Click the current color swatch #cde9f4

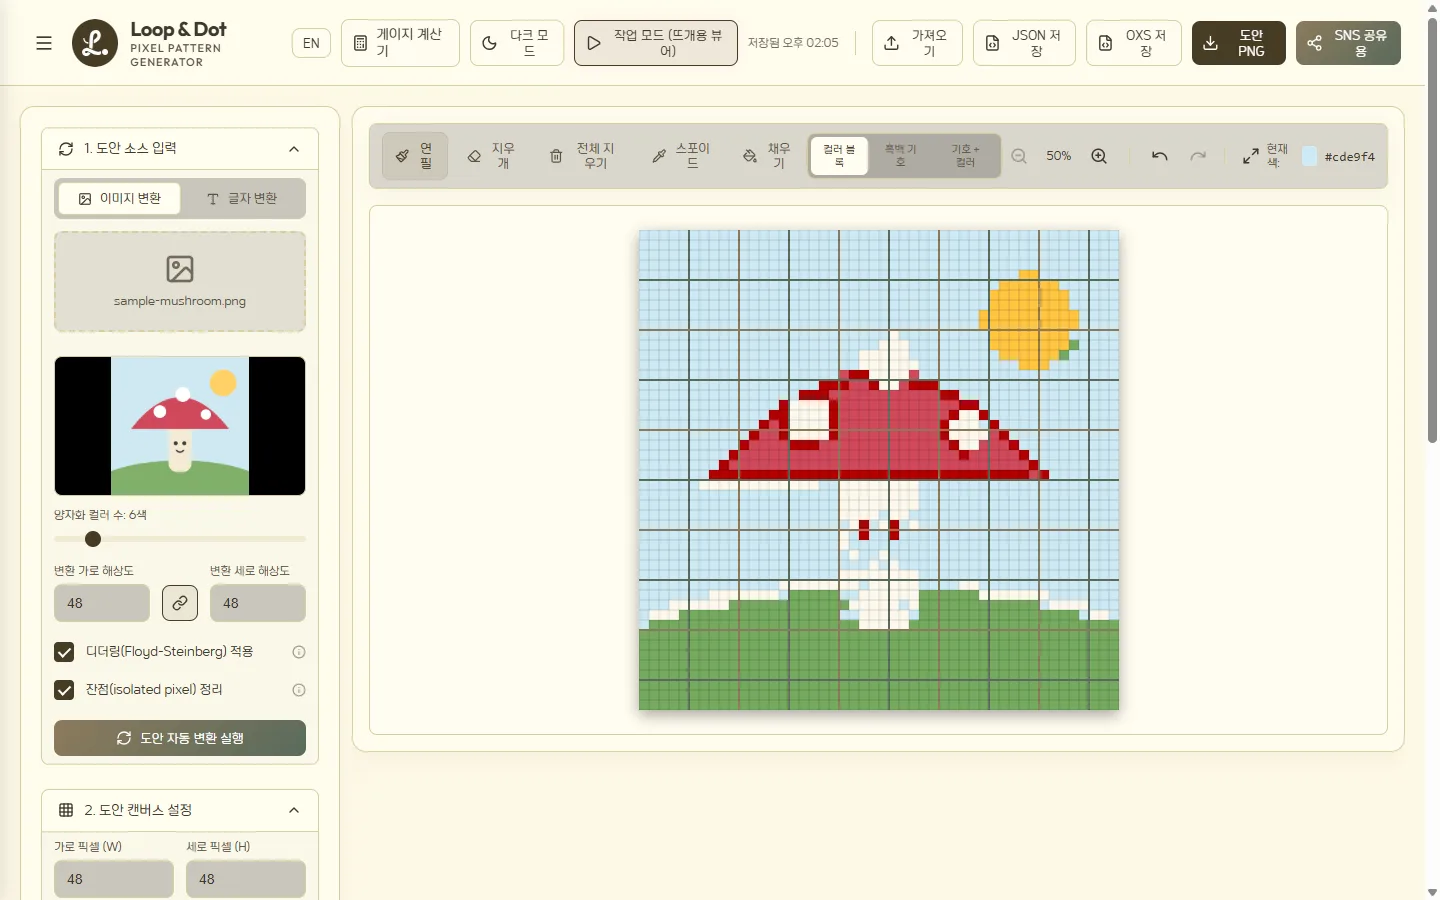1310,156
